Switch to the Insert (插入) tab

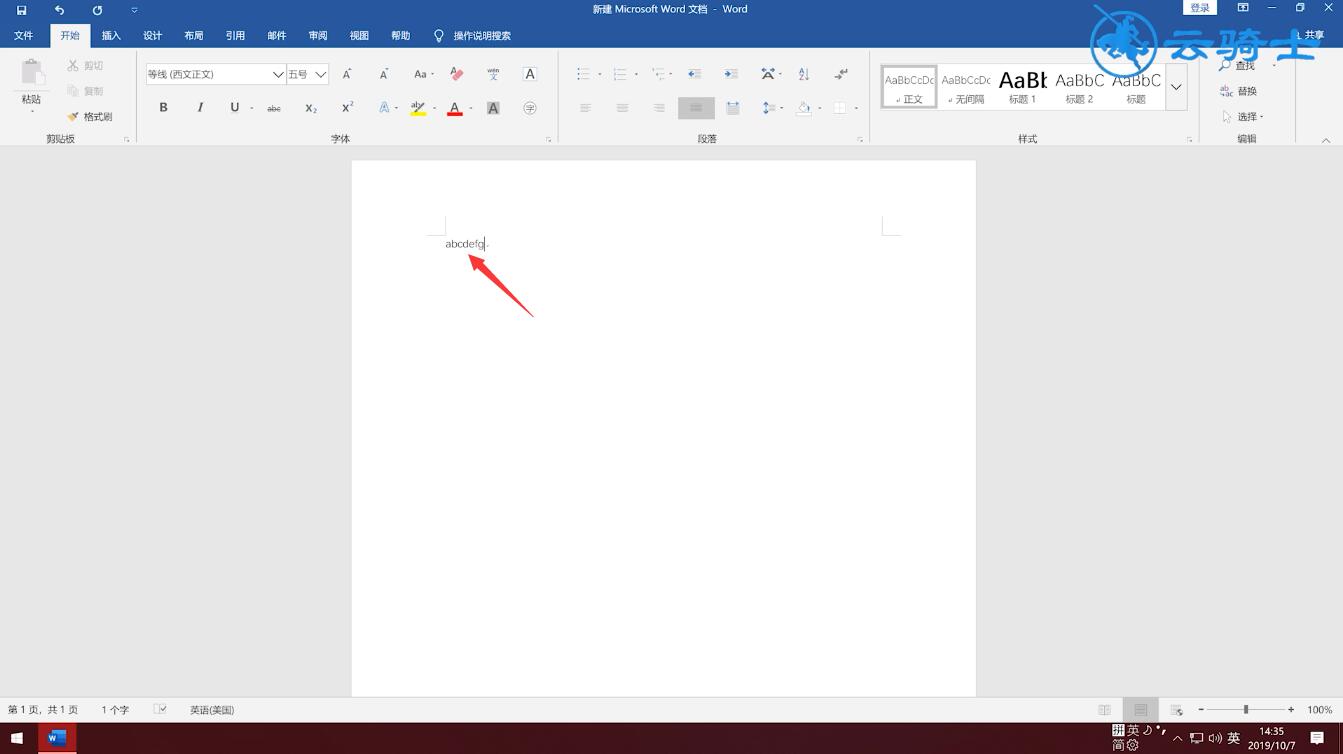pos(111,35)
